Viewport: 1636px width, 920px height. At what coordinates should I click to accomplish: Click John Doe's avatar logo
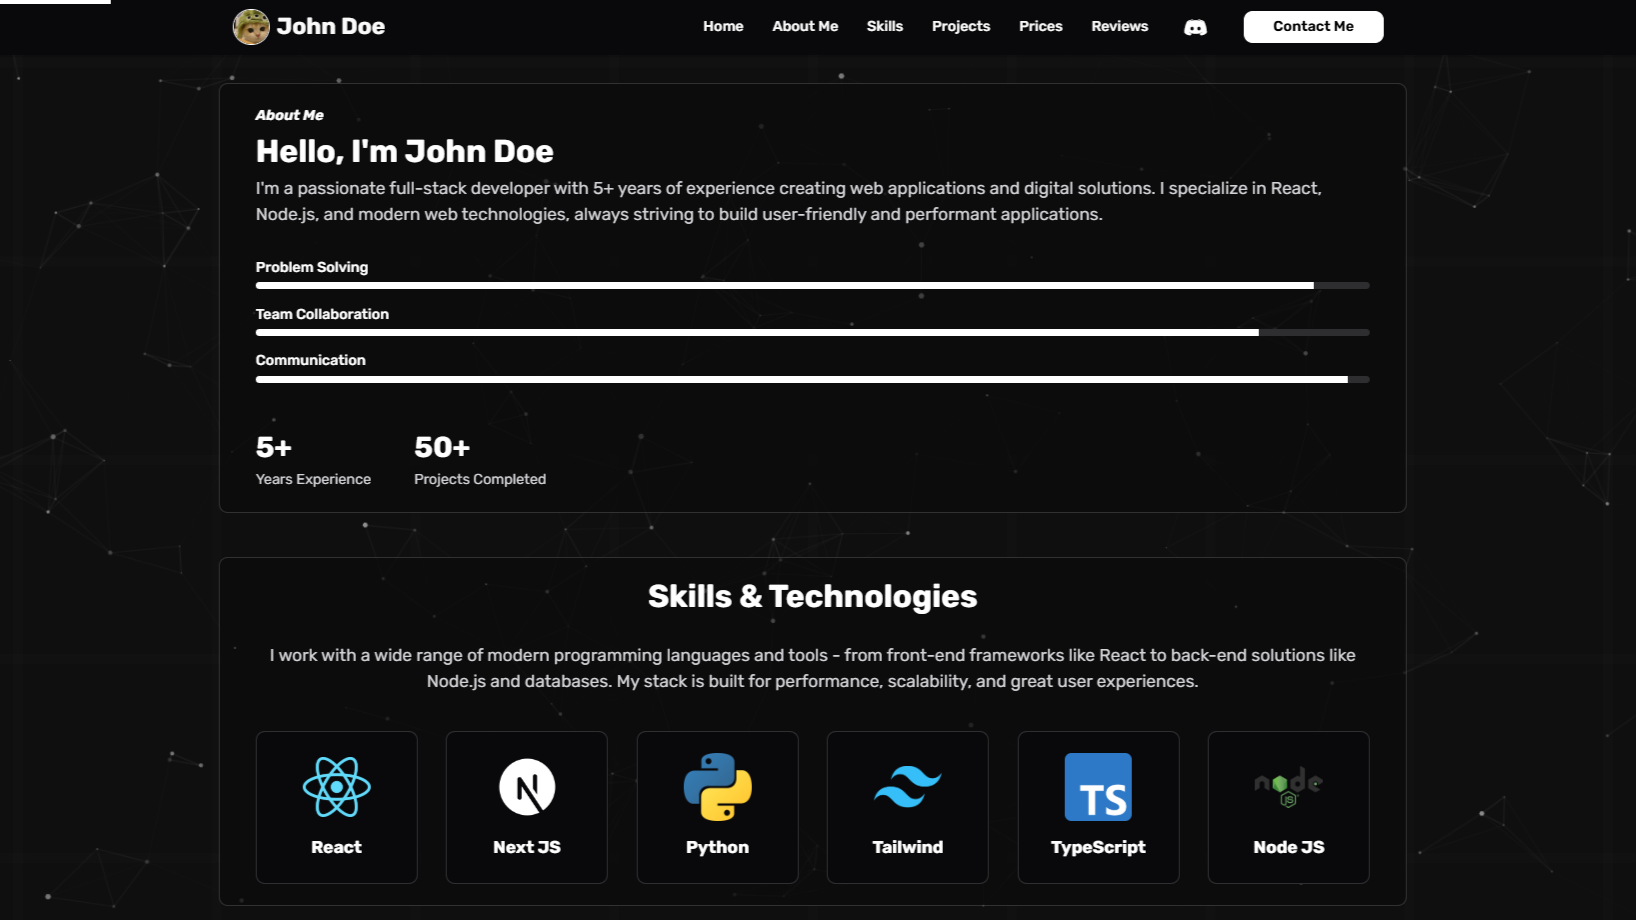coord(251,27)
